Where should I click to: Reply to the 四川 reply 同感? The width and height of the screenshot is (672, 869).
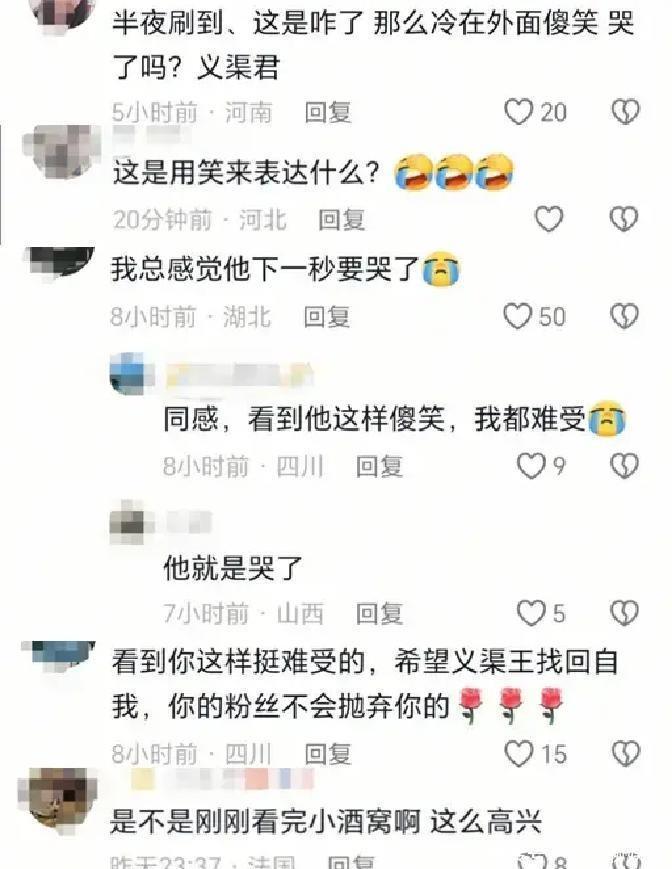[379, 466]
